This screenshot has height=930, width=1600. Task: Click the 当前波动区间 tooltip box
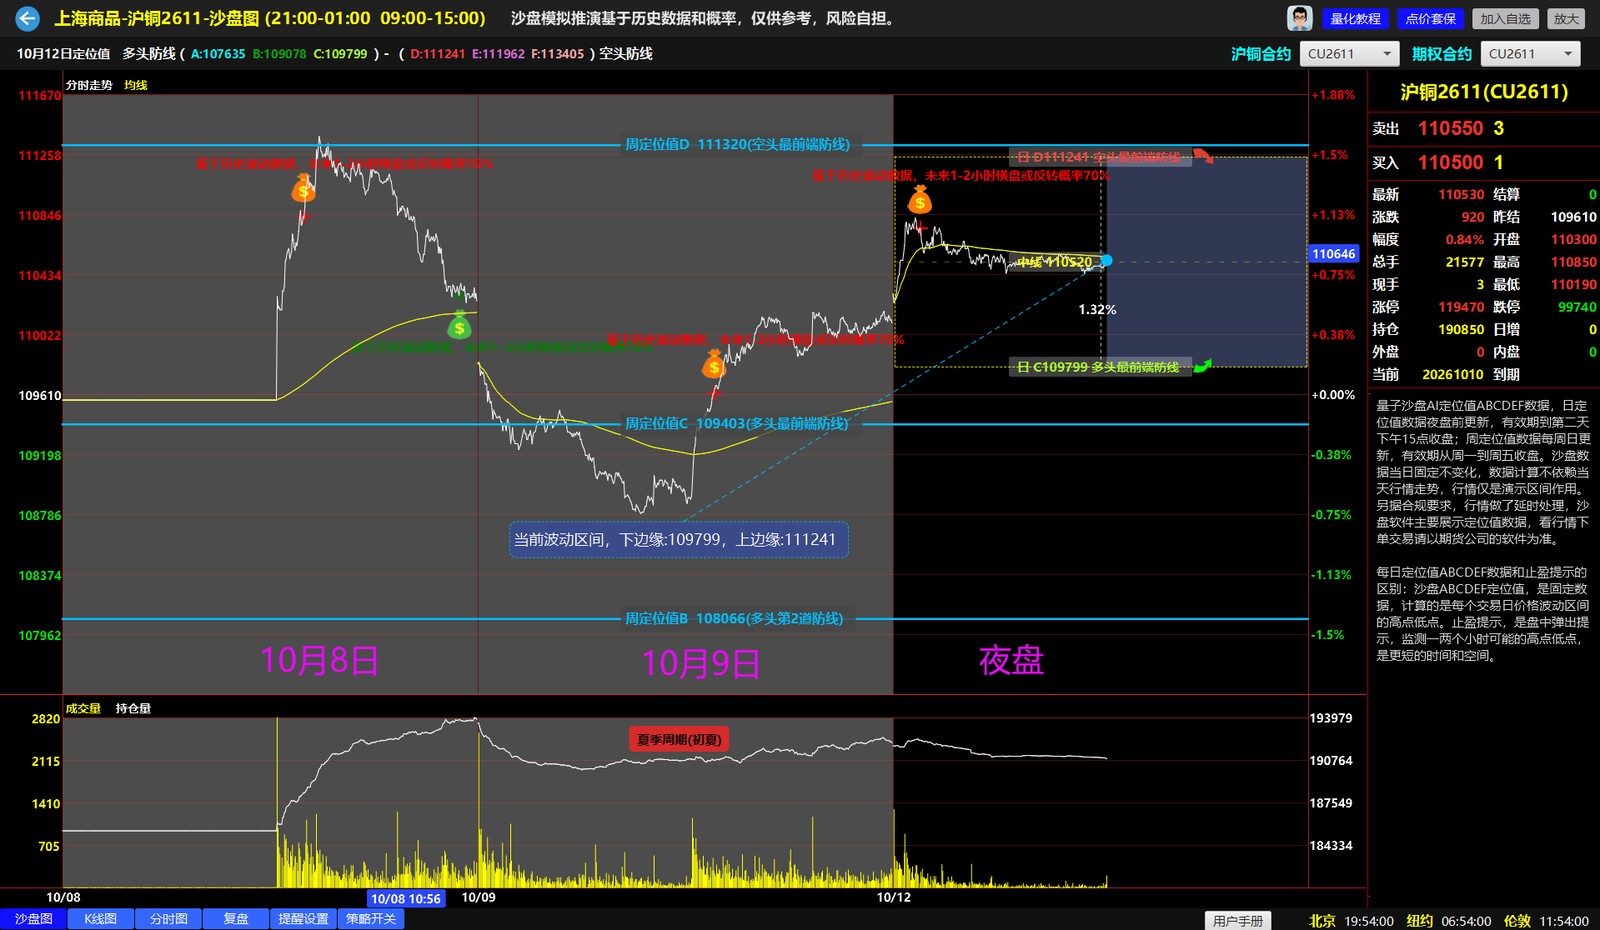679,540
